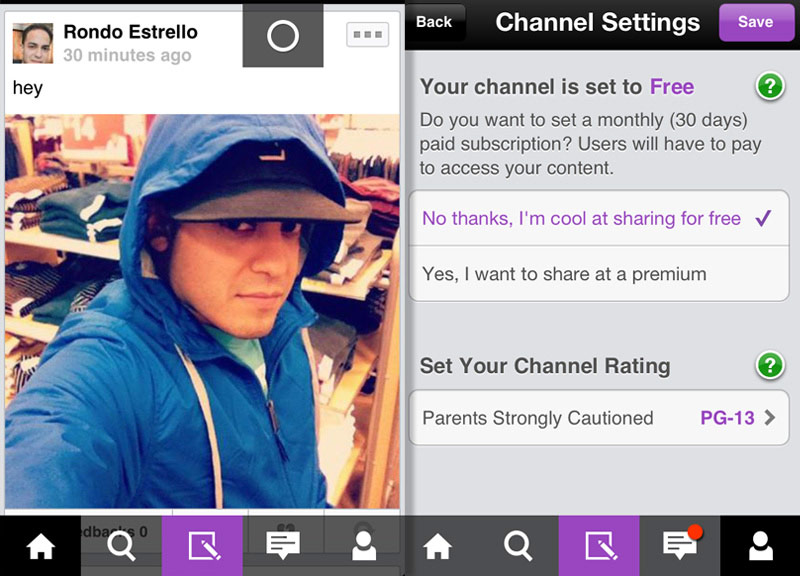Tap the home icon on the post feed screen

pyautogui.click(x=40, y=546)
